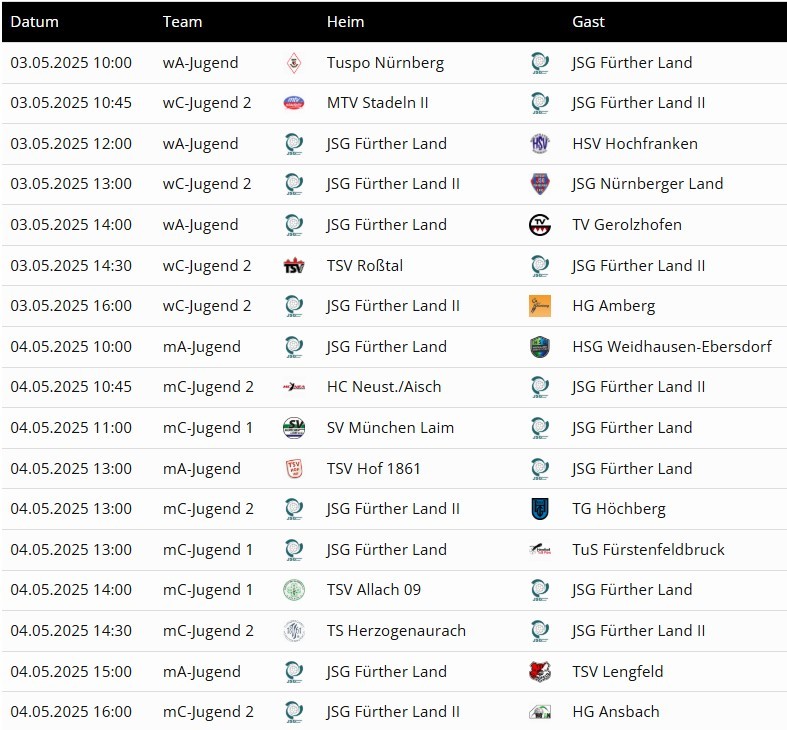Click the orange HG Amberg logo

tap(540, 306)
